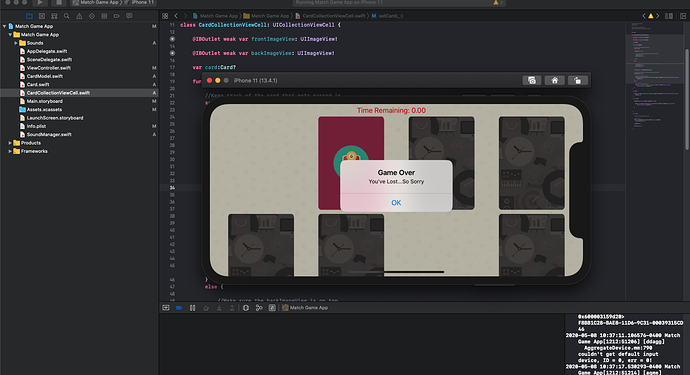690x375 pixels.
Task: Open the Source Control navigator
Action: tap(42, 16)
